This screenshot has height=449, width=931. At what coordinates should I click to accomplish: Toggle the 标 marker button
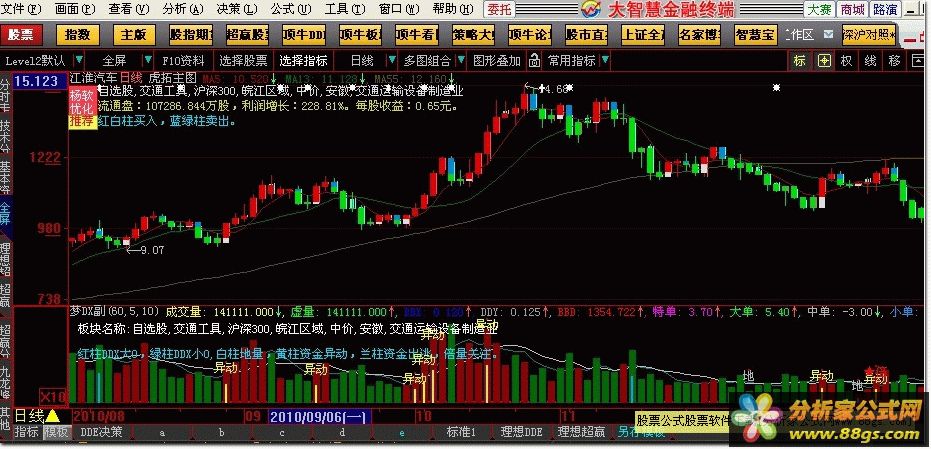(799, 61)
